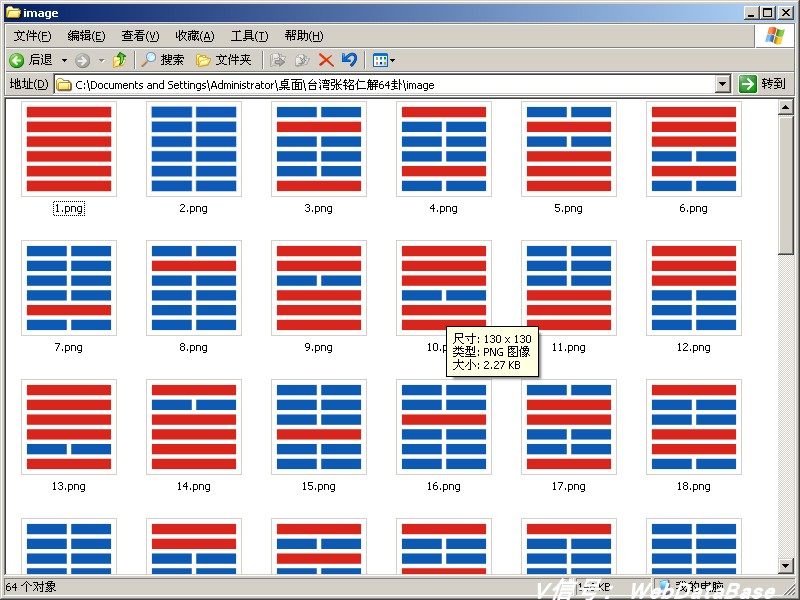Click the file name label 16.png
Viewport: 800px width, 600px height.
(x=443, y=486)
